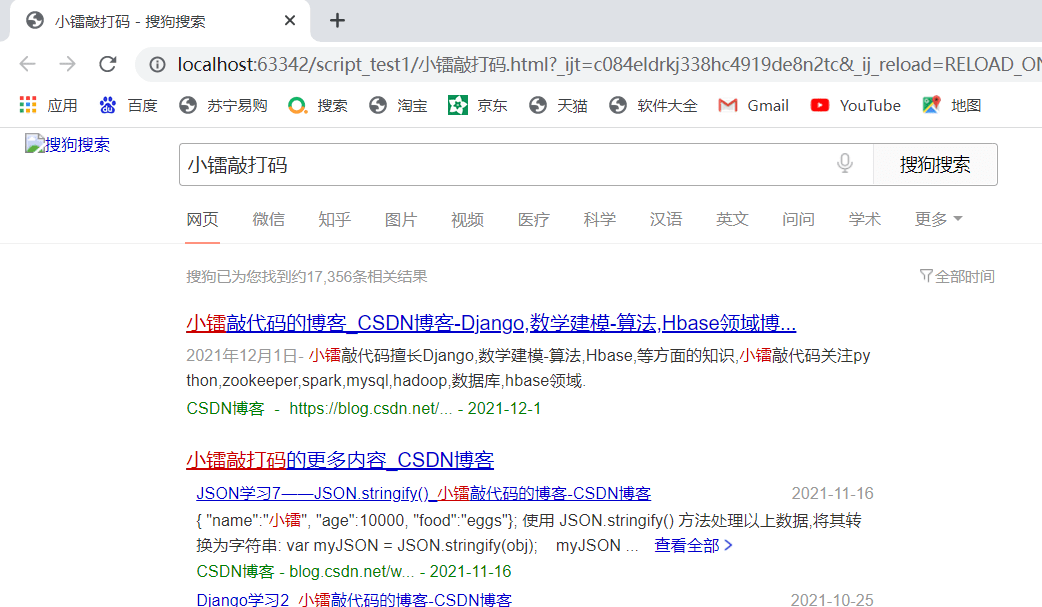This screenshot has width=1042, height=607.
Task: Open the 应用 apps grid bookmark
Action: pyautogui.click(x=49, y=105)
